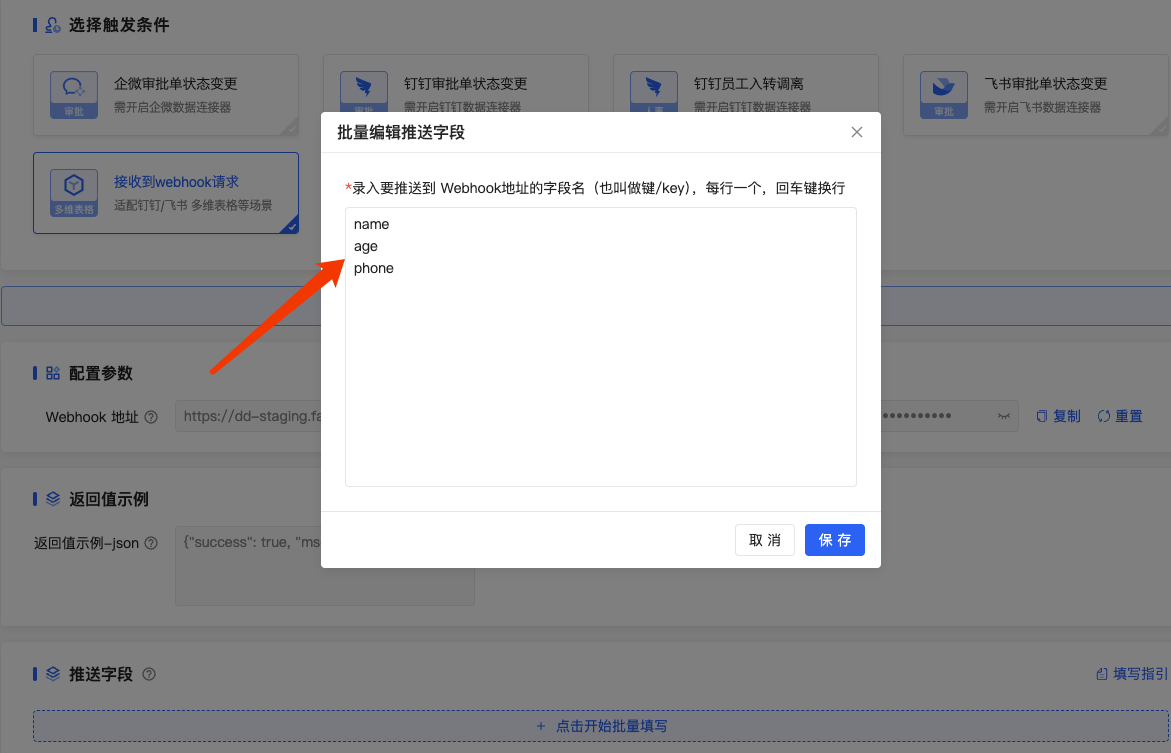Click the 'name' line in the textarea
Viewport: 1171px width, 753px height.
point(371,224)
